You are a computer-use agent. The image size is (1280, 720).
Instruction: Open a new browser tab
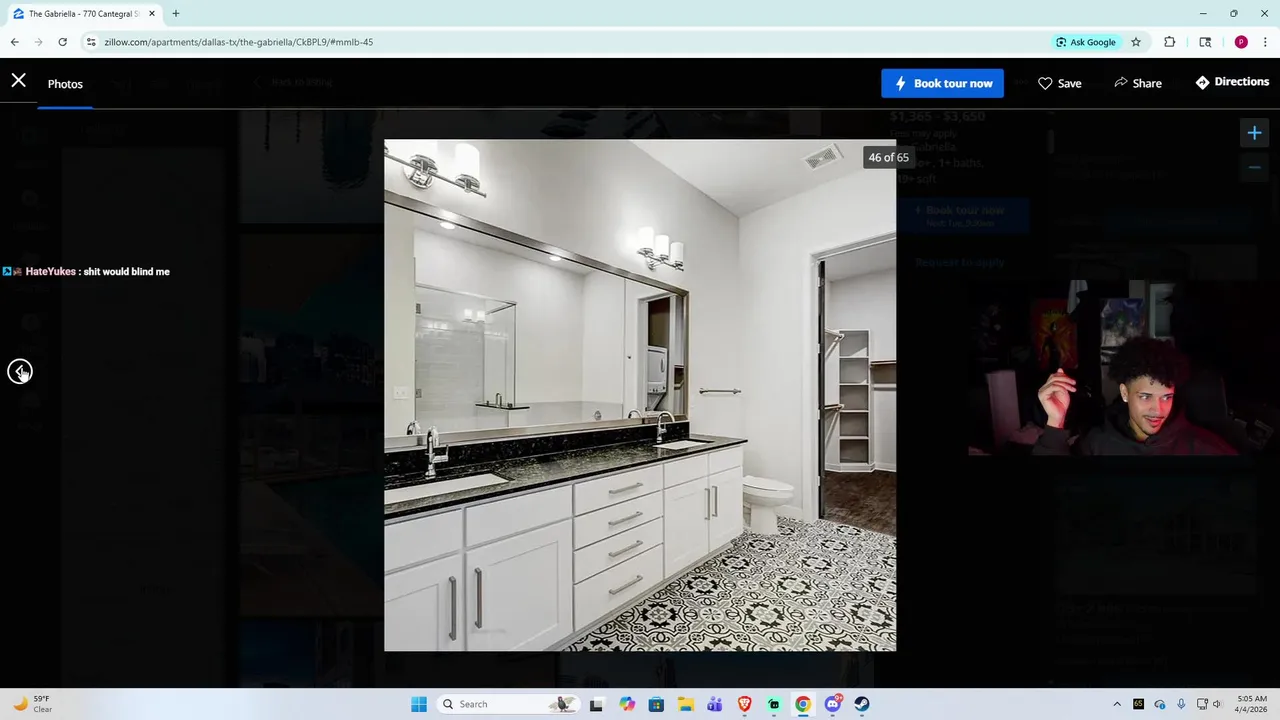tap(176, 14)
